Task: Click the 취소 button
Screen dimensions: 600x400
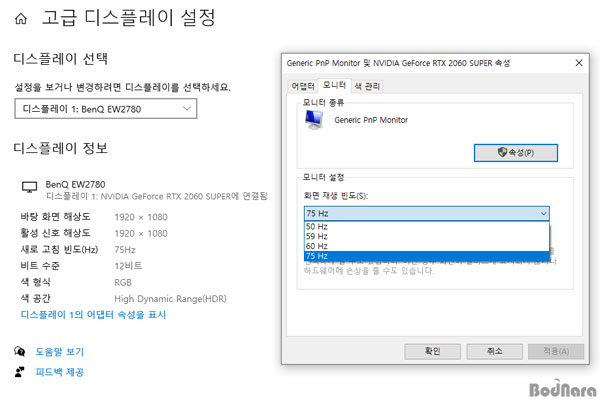Action: click(494, 351)
